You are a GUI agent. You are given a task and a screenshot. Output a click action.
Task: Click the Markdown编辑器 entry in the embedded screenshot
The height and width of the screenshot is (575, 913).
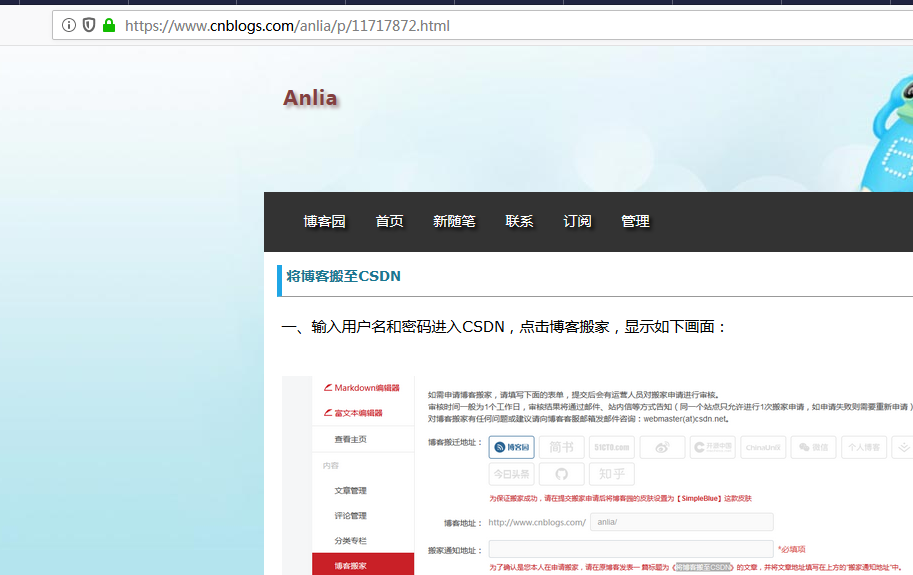pyautogui.click(x=362, y=388)
